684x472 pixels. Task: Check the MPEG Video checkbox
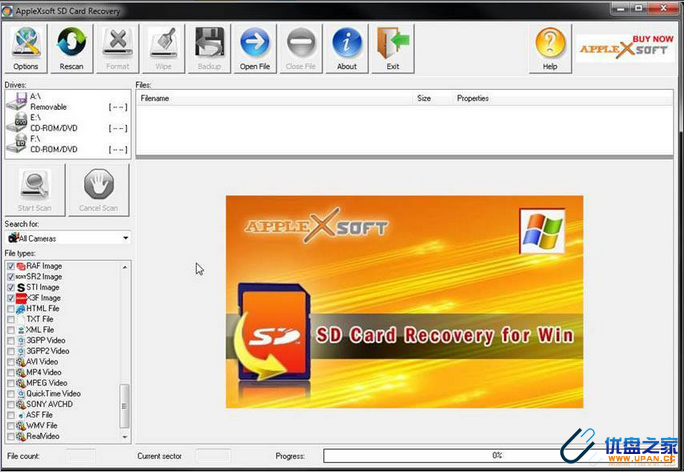pos(10,383)
